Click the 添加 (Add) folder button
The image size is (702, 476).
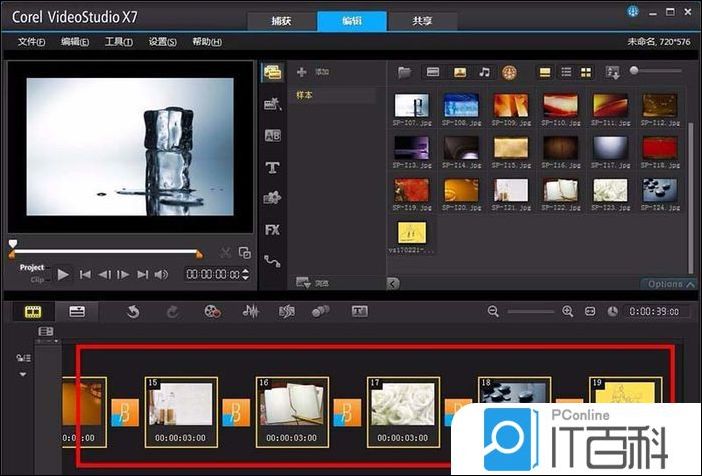(x=312, y=72)
